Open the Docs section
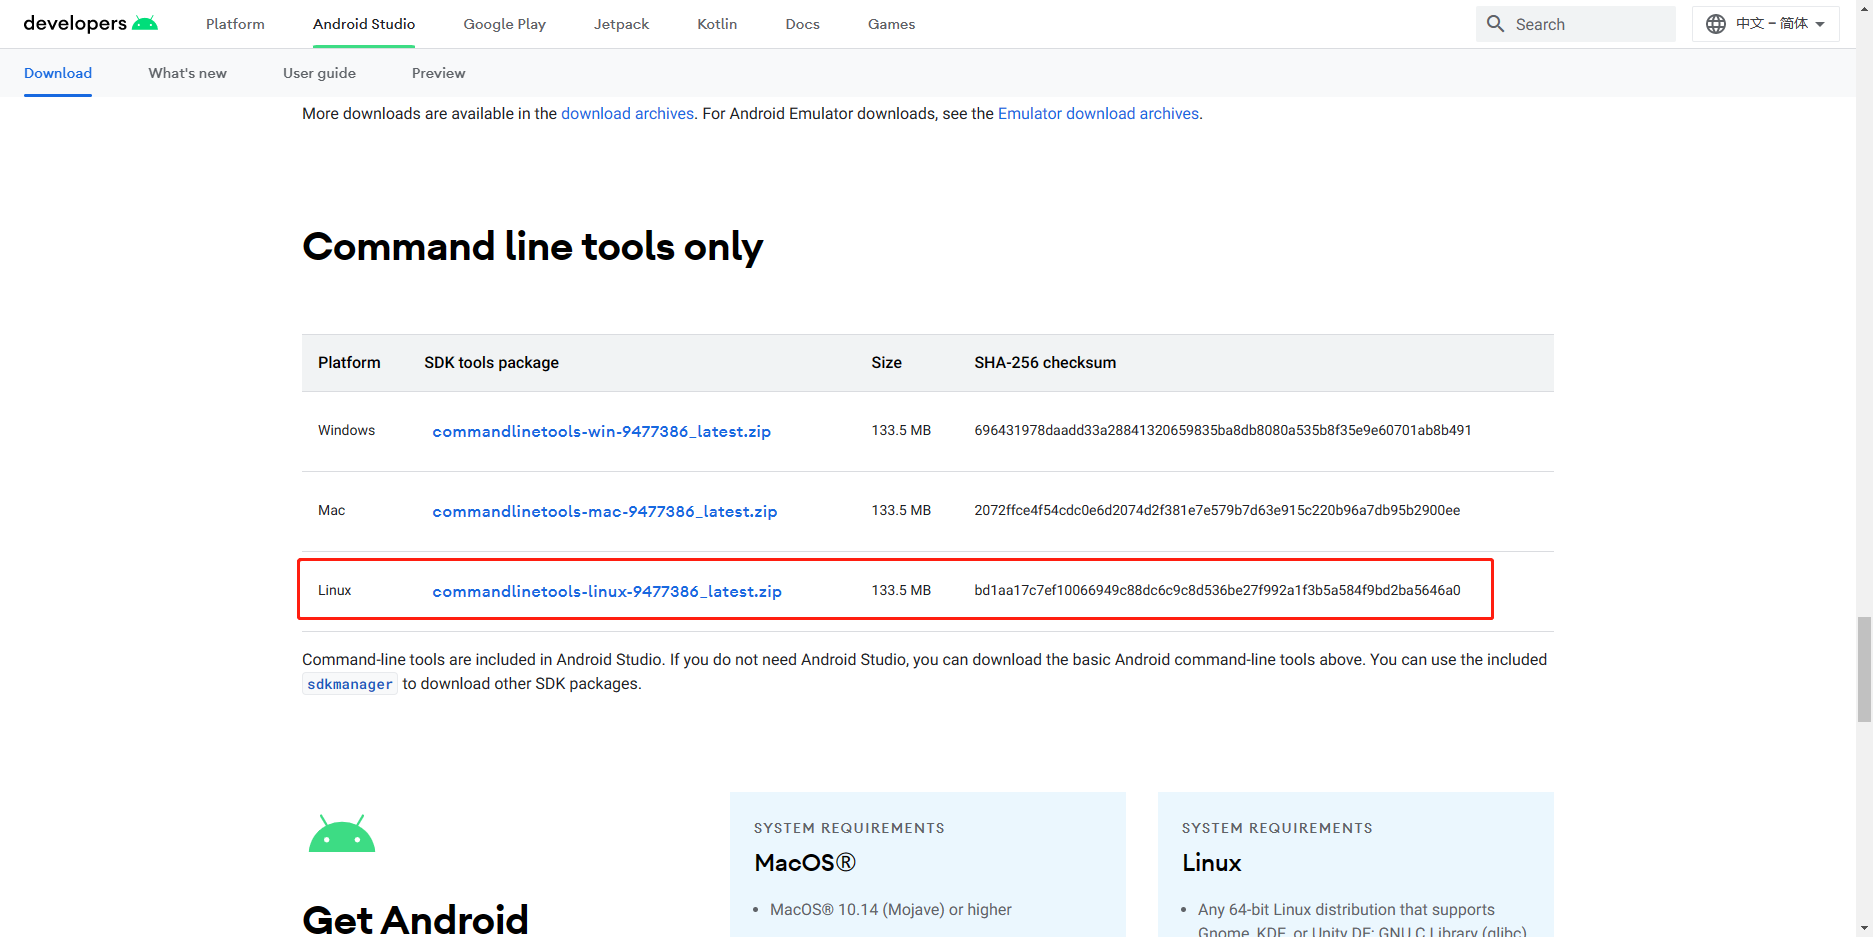 tap(802, 23)
